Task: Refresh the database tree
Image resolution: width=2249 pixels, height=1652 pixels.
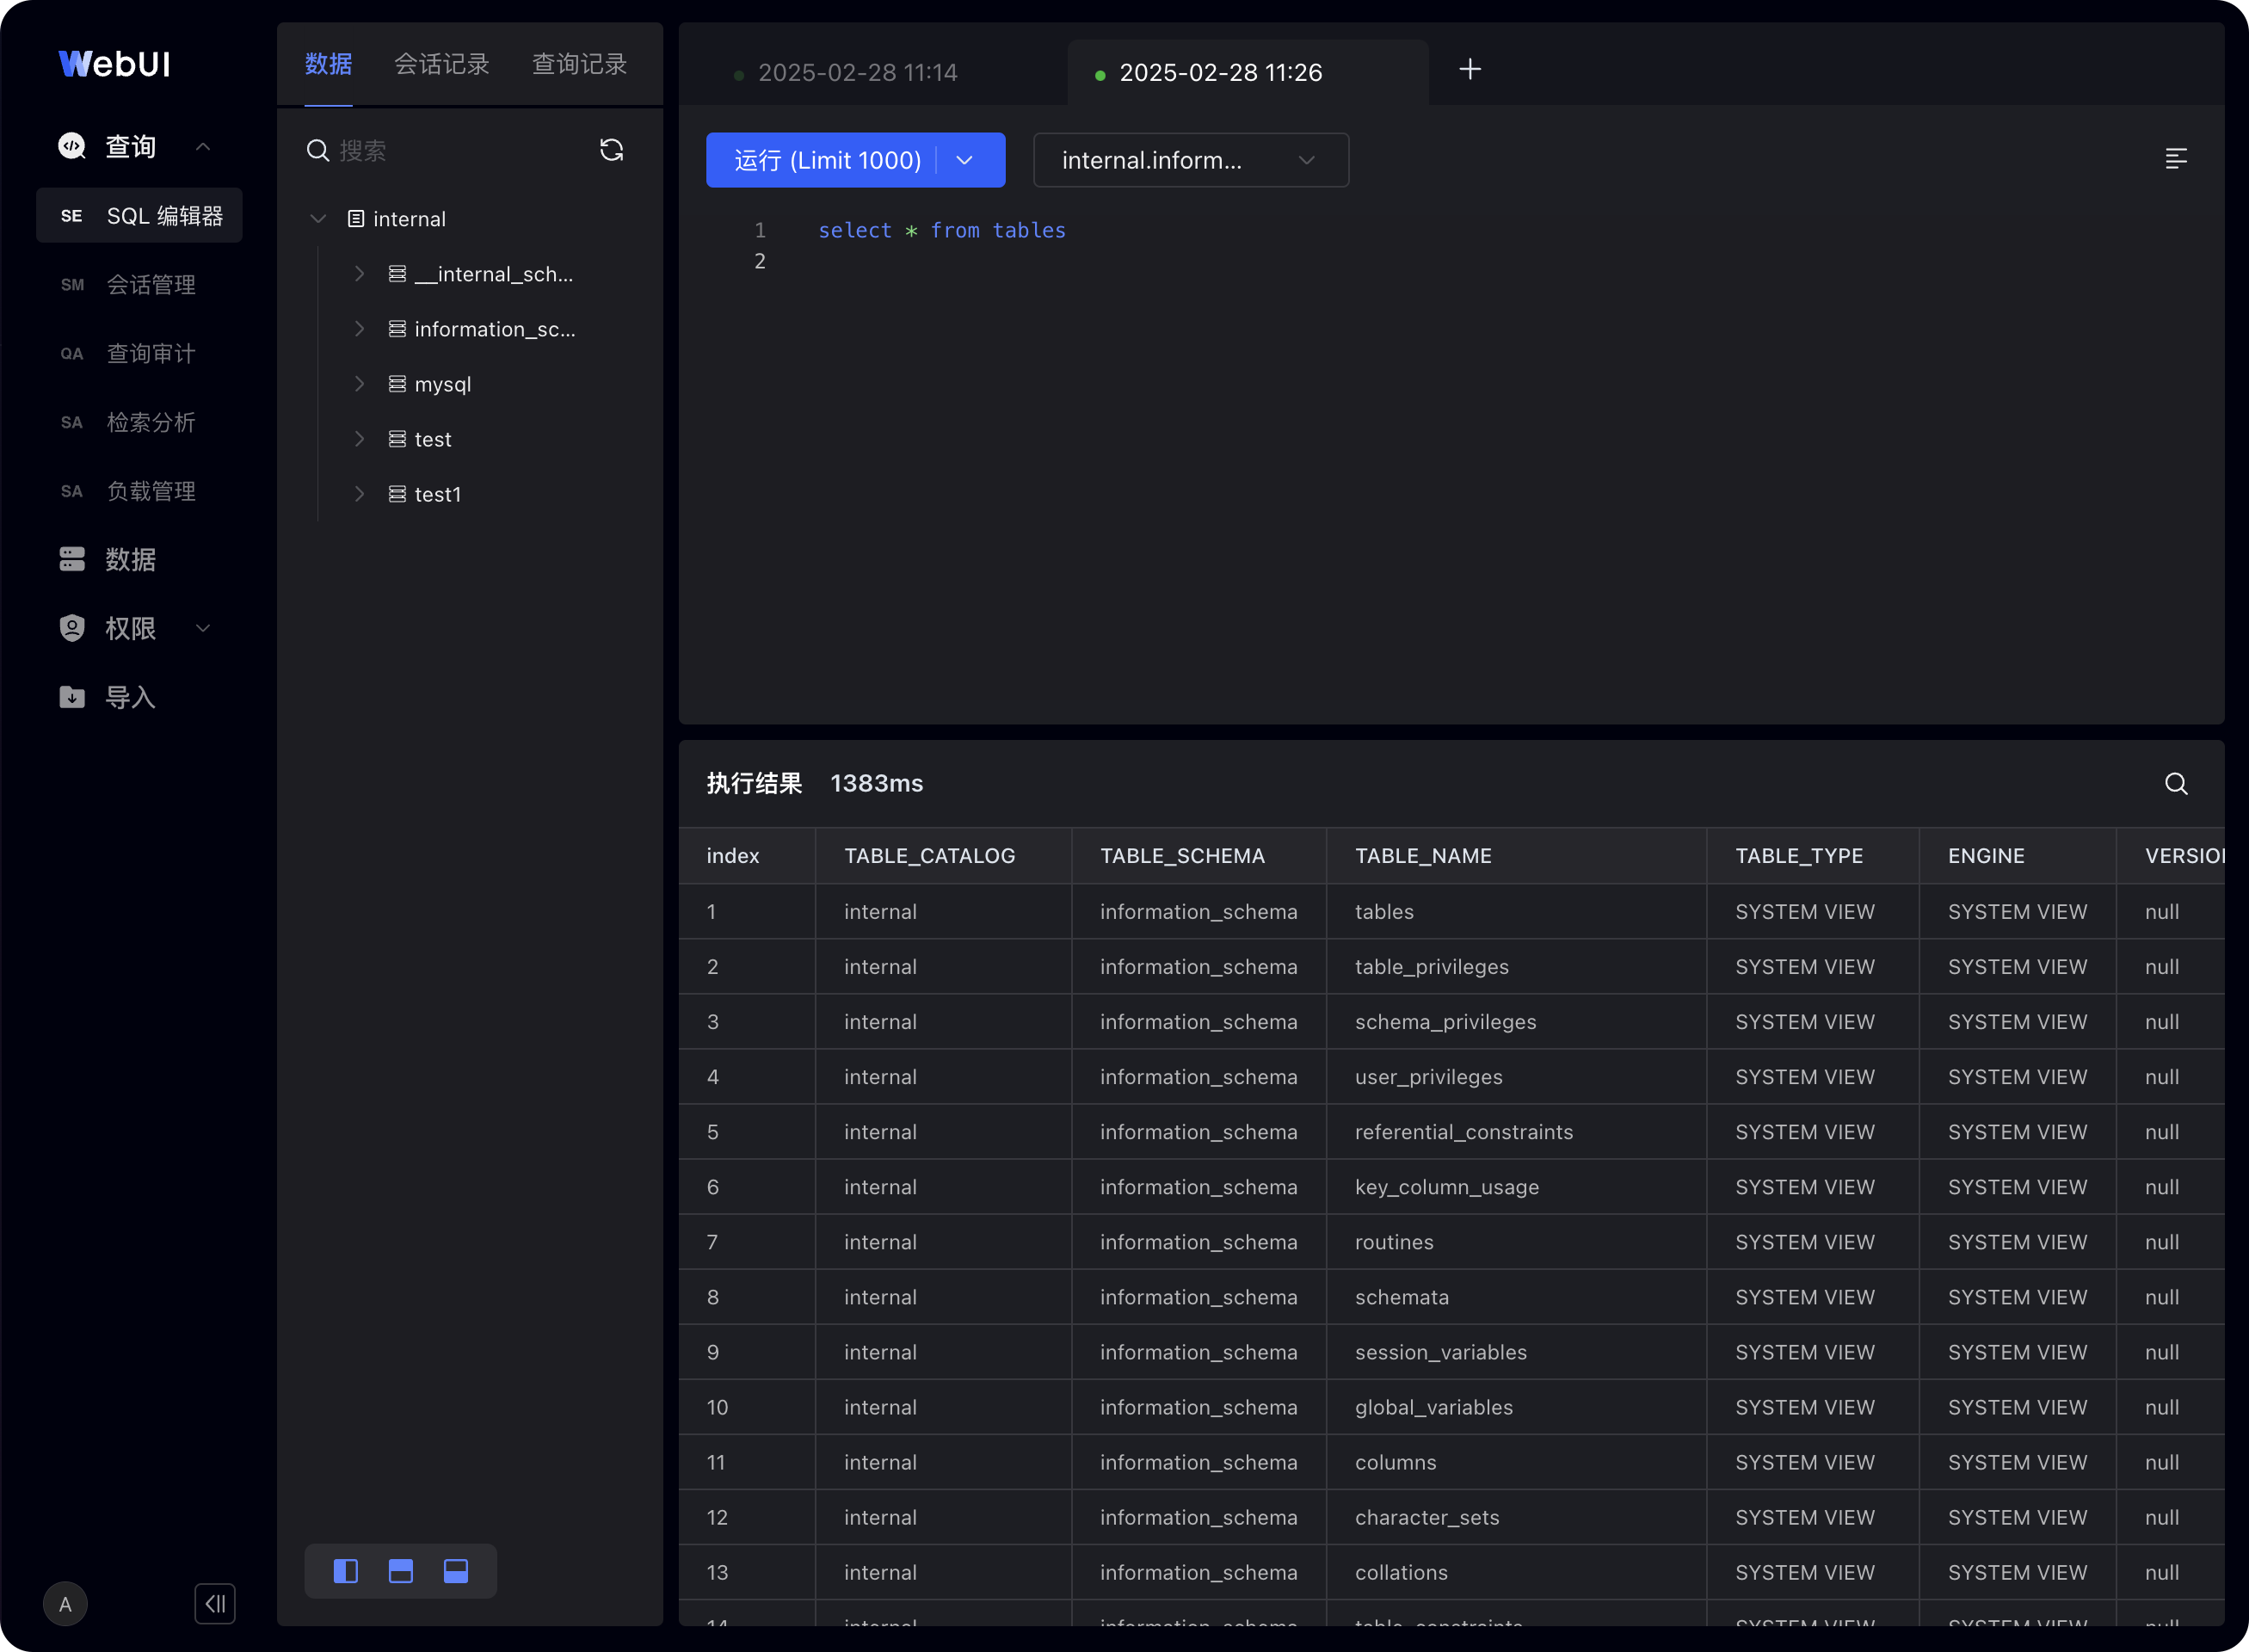Action: tap(611, 150)
